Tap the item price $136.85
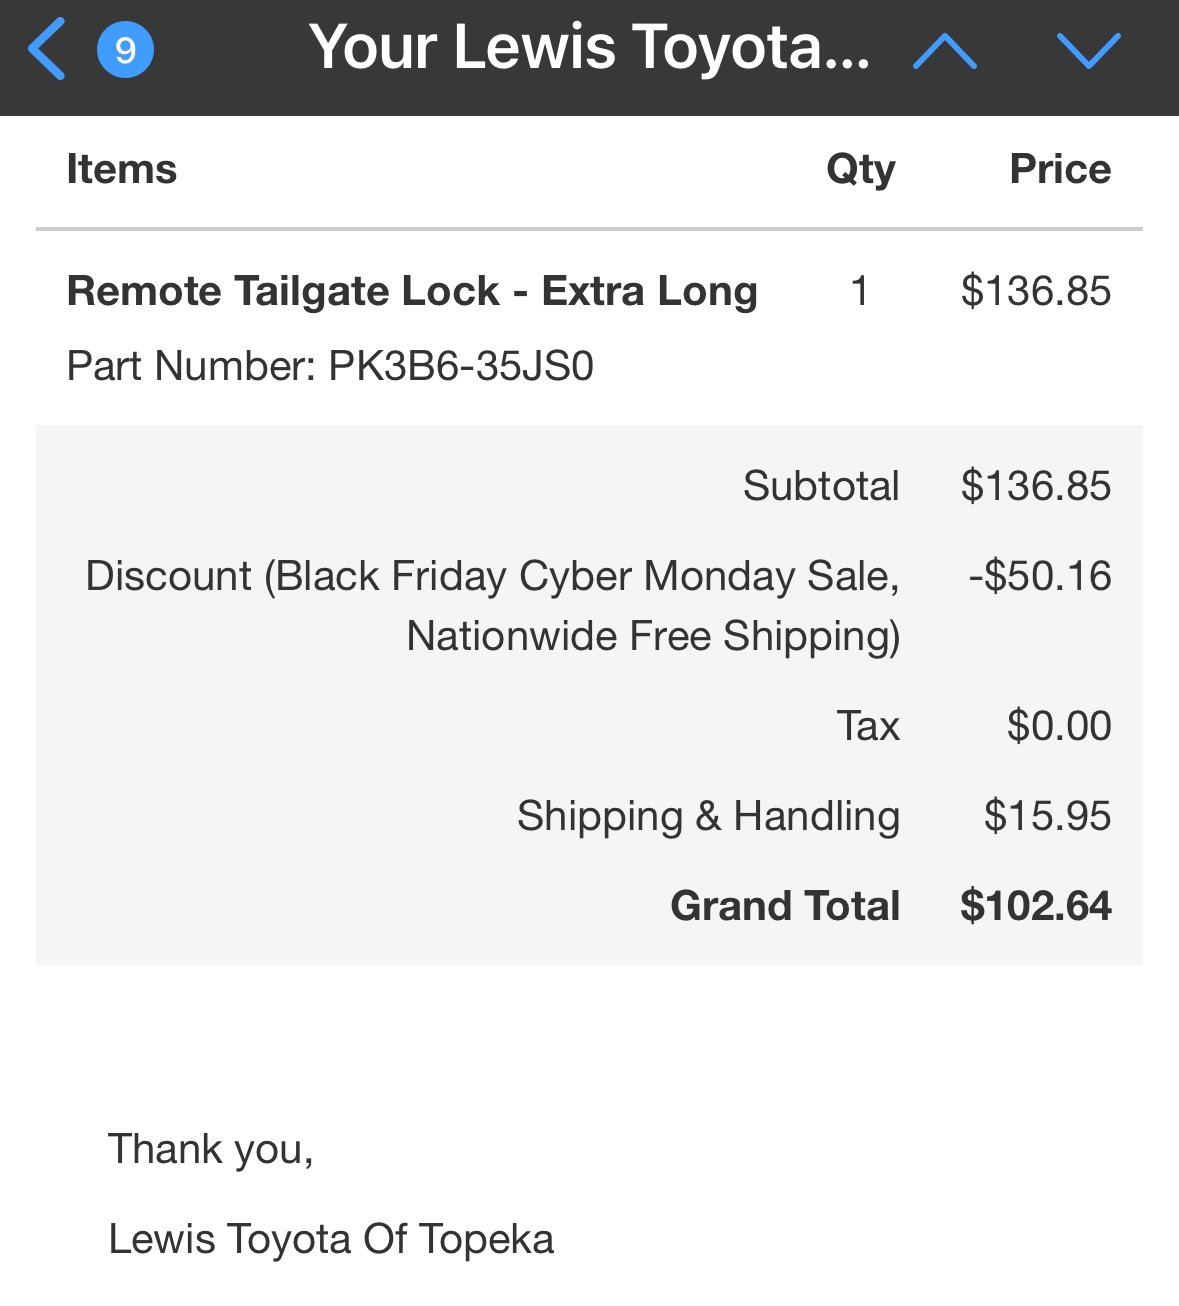The width and height of the screenshot is (1179, 1306). point(1036,291)
